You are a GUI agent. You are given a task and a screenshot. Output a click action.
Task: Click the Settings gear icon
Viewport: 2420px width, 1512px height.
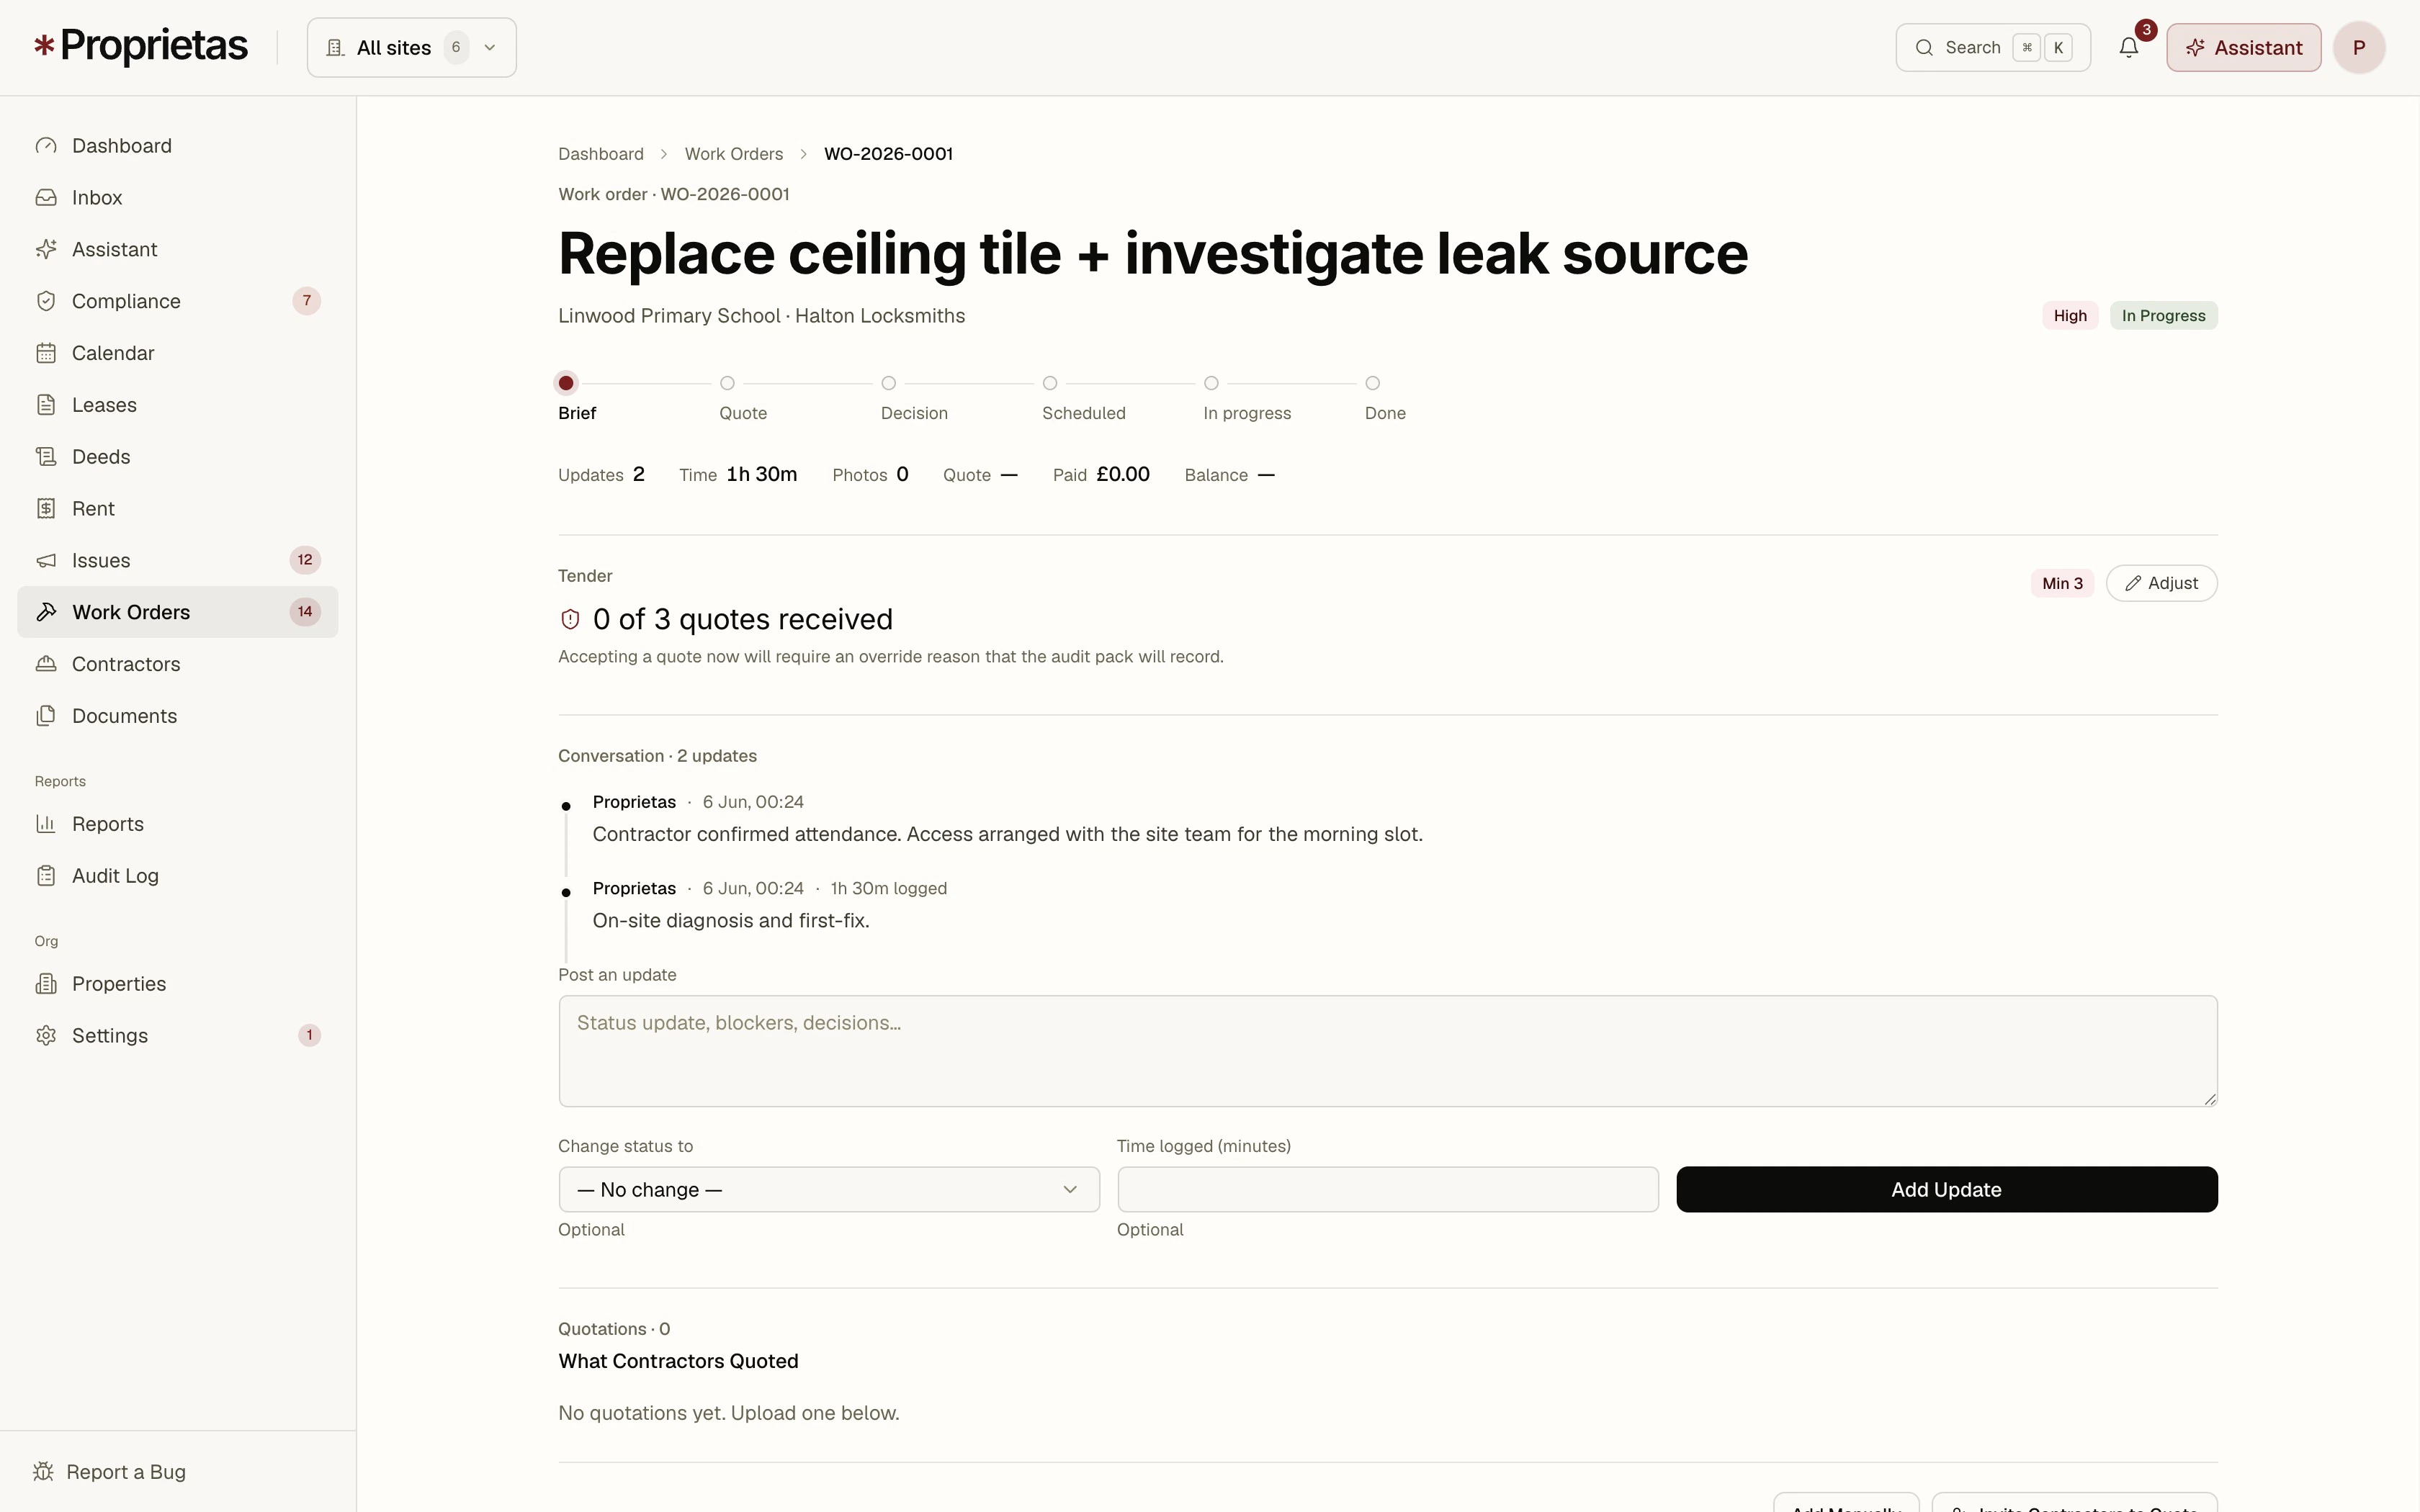click(x=46, y=1036)
